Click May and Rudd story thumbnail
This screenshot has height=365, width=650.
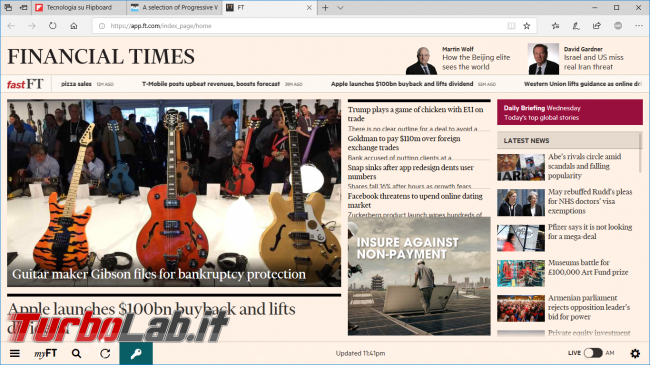pos(521,202)
